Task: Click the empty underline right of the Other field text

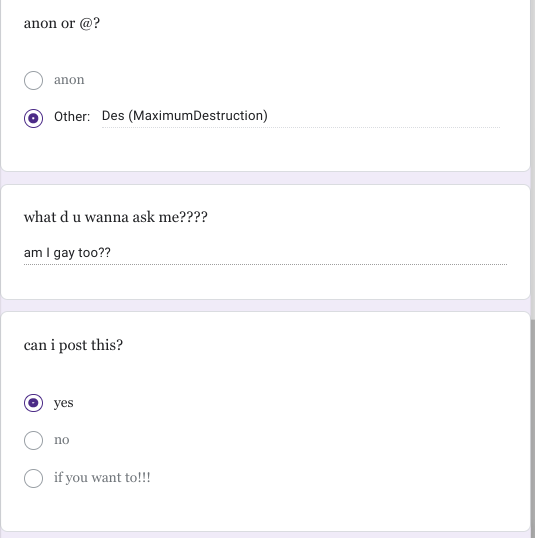Action: pos(384,118)
